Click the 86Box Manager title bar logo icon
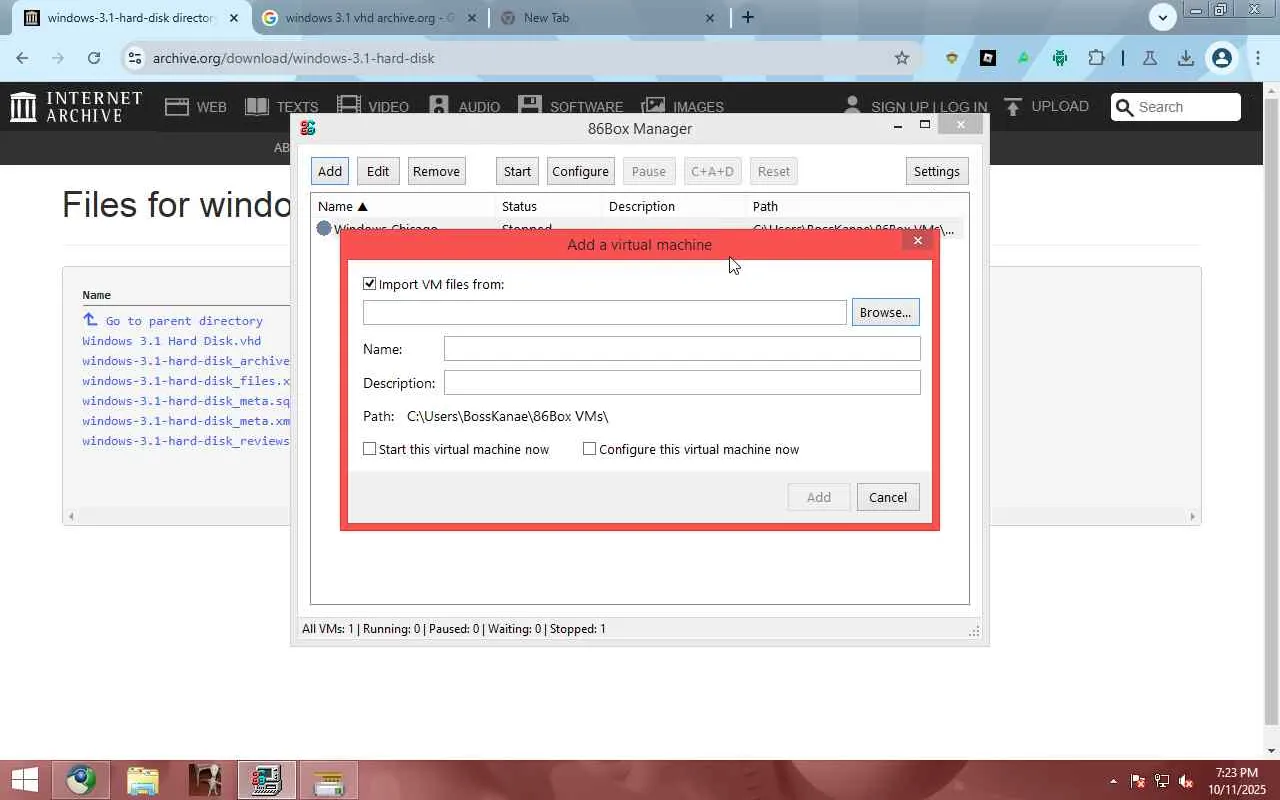Image resolution: width=1280 pixels, height=800 pixels. click(x=308, y=128)
